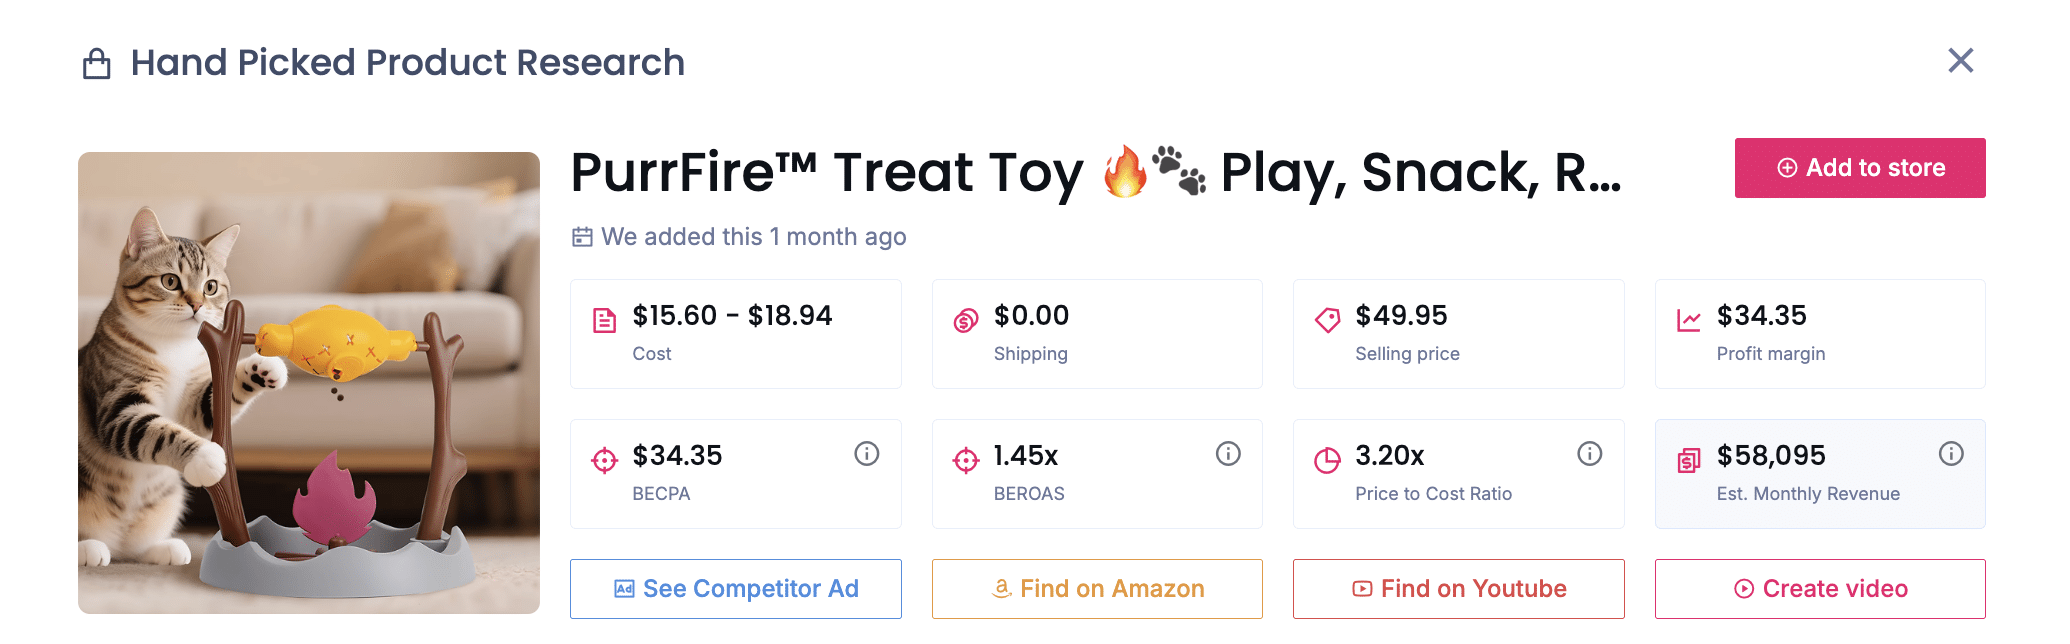Viewport: 2070px width, 644px height.
Task: Open the BECPA info tooltip
Action: tap(866, 453)
